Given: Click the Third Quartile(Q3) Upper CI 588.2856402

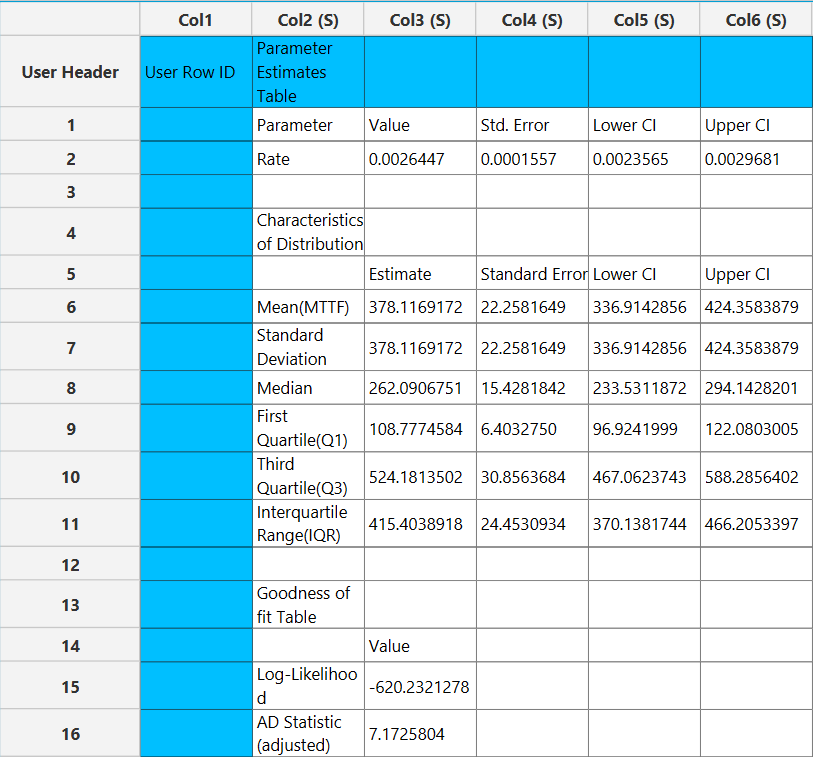Looking at the screenshot, I should click(756, 476).
